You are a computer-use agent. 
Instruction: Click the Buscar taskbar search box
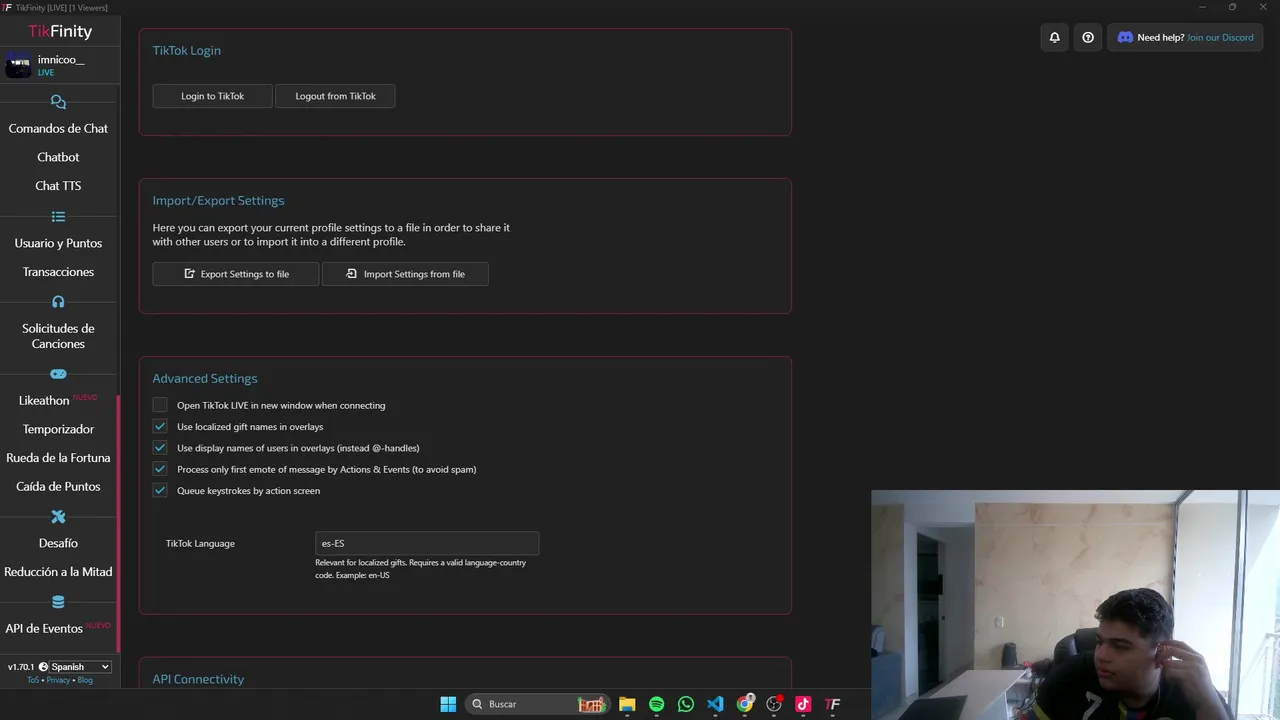click(x=539, y=704)
